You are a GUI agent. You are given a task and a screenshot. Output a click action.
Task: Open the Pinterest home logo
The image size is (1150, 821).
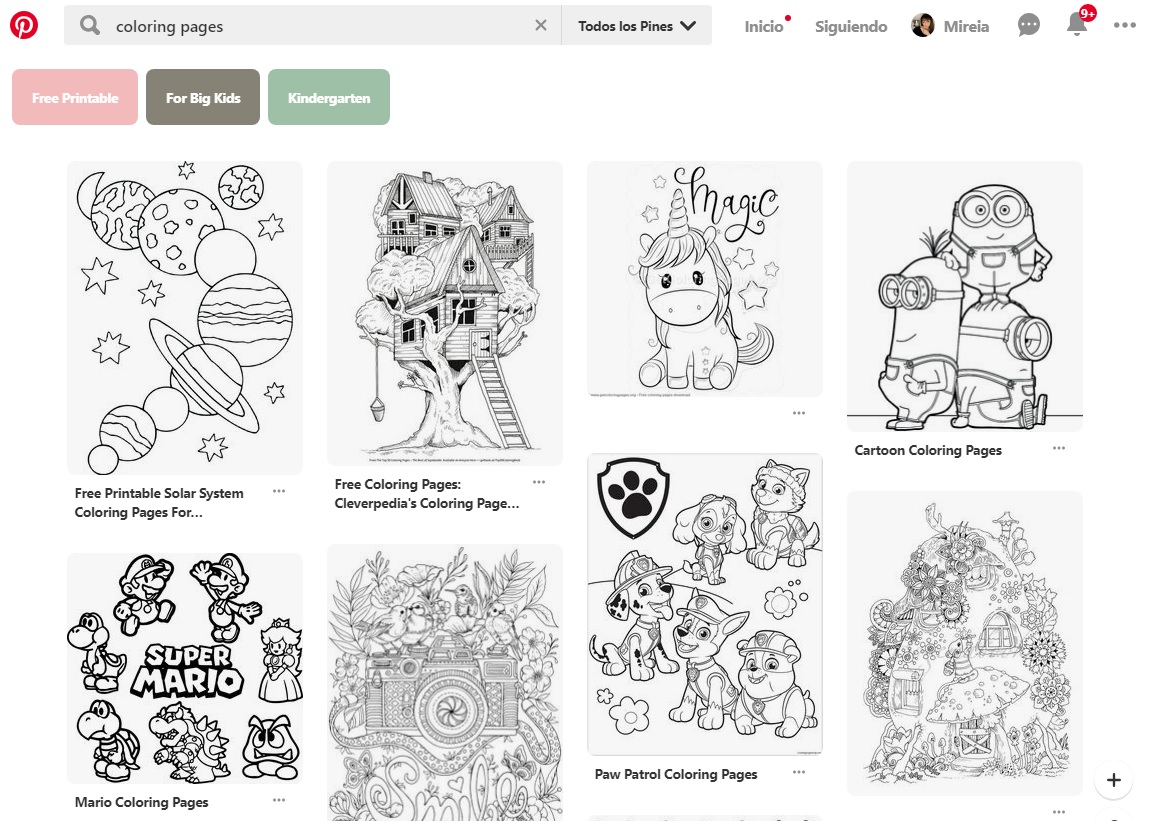[x=22, y=25]
